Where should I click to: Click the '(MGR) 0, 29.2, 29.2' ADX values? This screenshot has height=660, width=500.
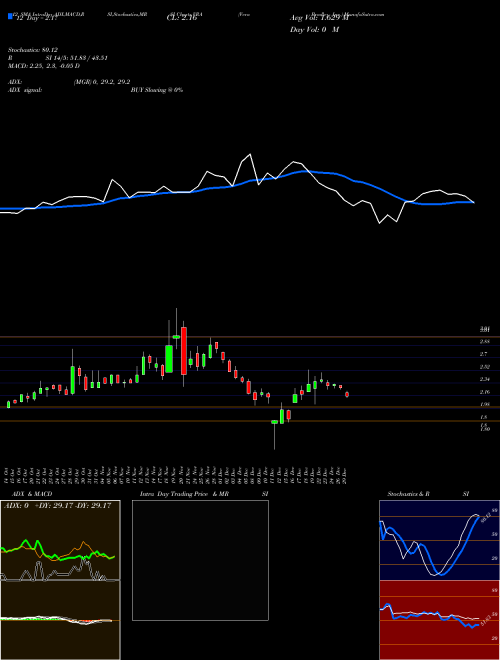(101, 82)
